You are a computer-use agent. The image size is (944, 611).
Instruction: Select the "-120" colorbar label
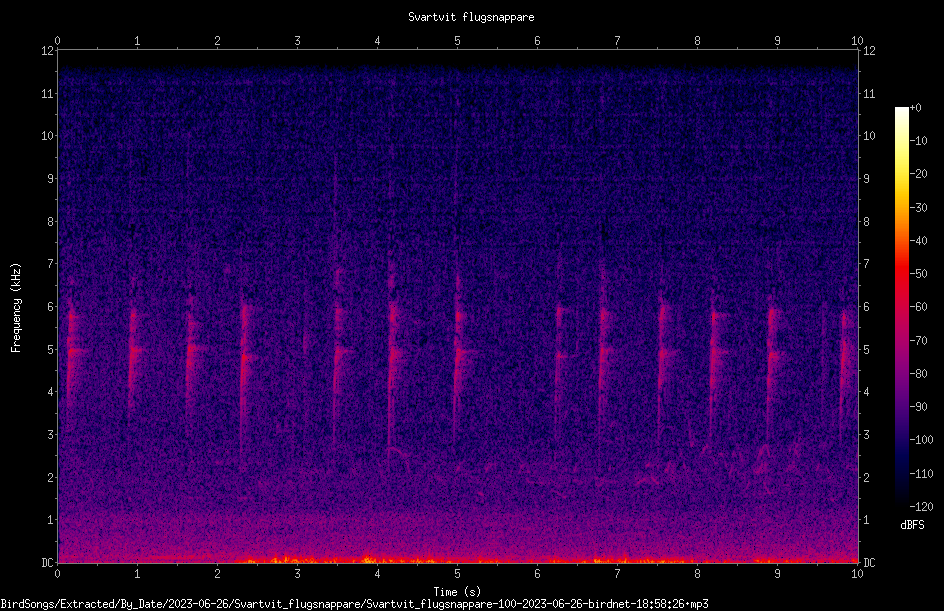[922, 507]
